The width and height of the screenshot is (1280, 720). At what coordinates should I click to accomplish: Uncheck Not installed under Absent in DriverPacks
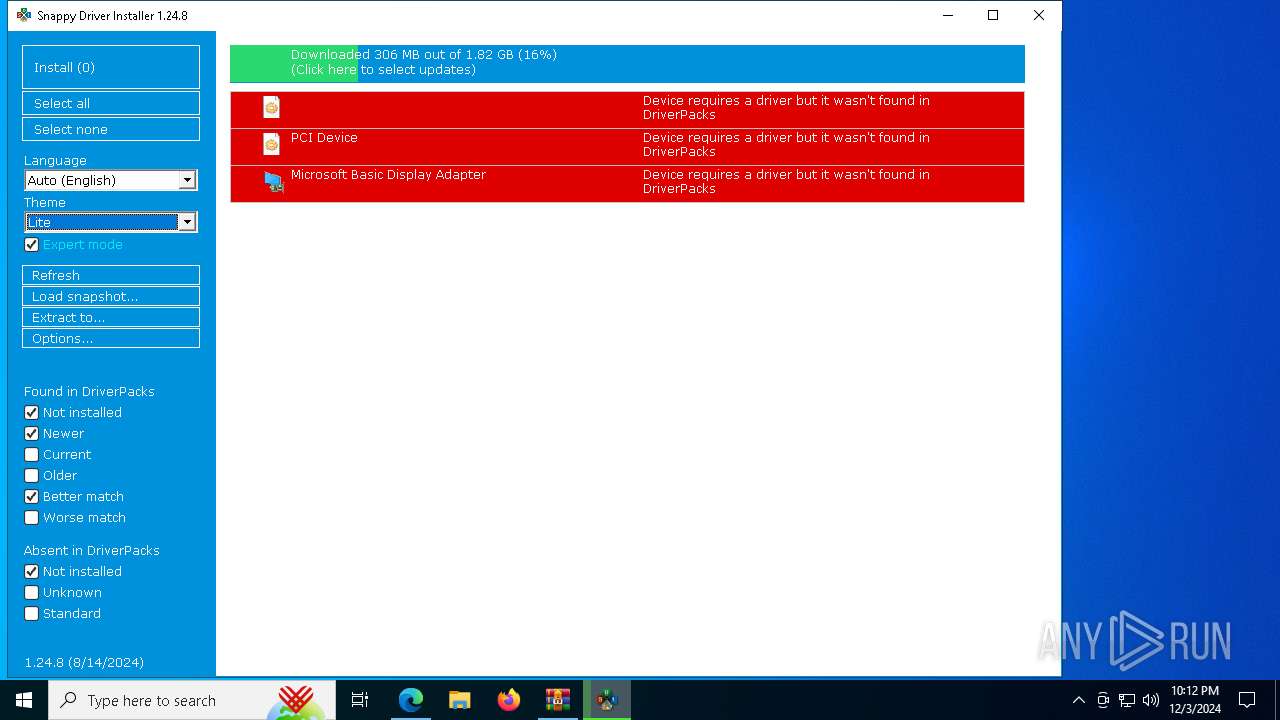pos(31,572)
